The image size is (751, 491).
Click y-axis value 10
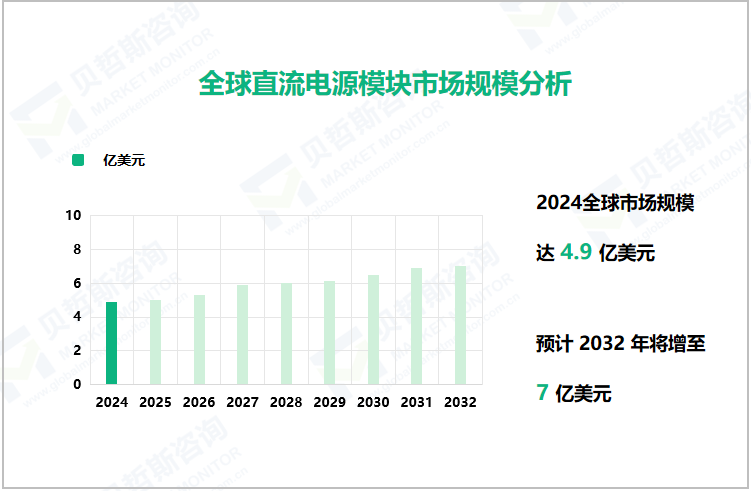point(73,216)
